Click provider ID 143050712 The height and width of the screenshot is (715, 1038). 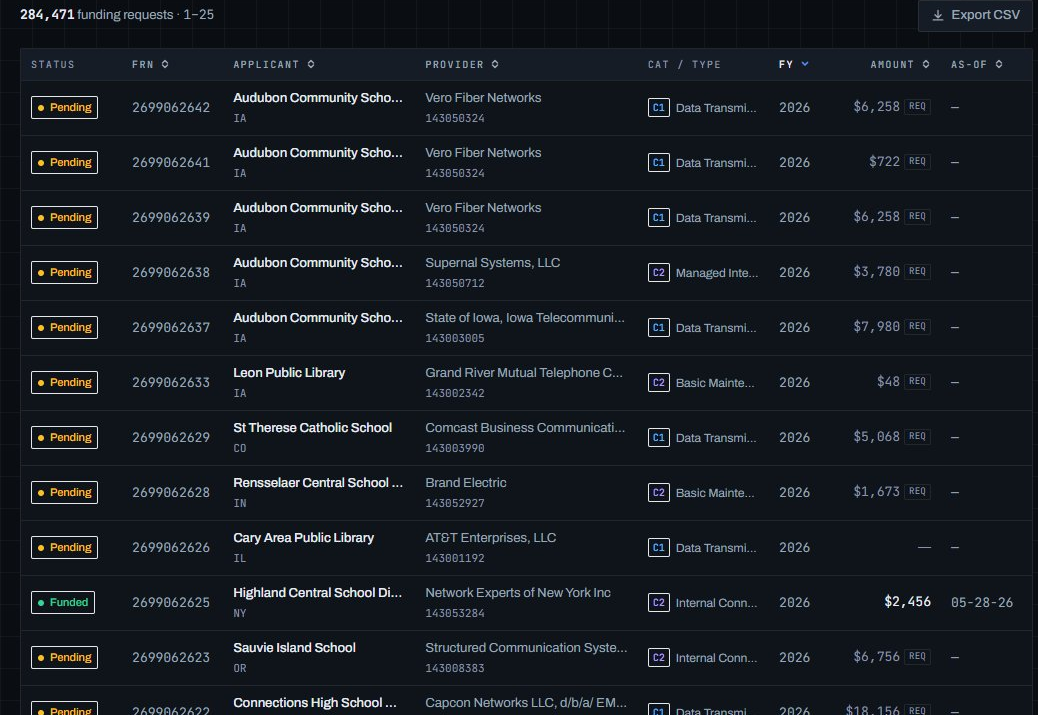point(455,283)
